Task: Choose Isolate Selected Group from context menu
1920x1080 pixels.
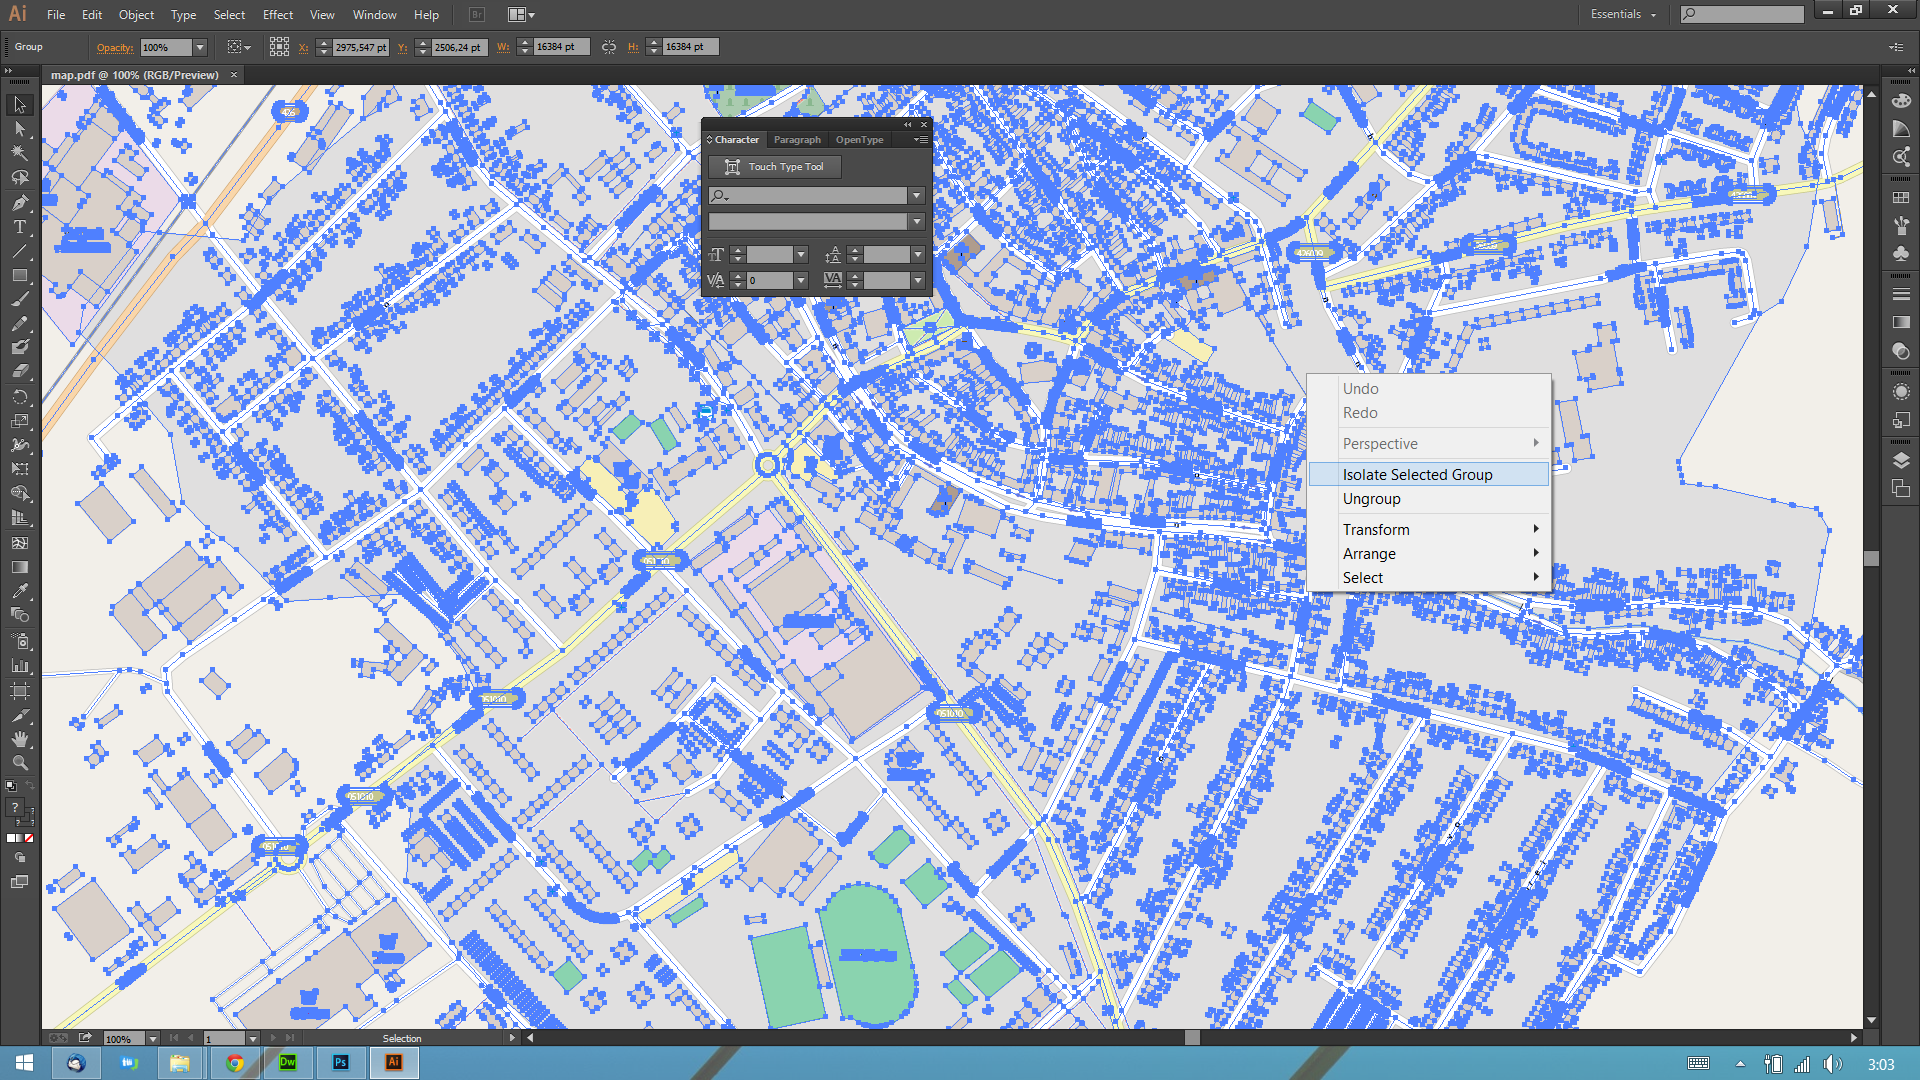Action: pyautogui.click(x=1429, y=475)
